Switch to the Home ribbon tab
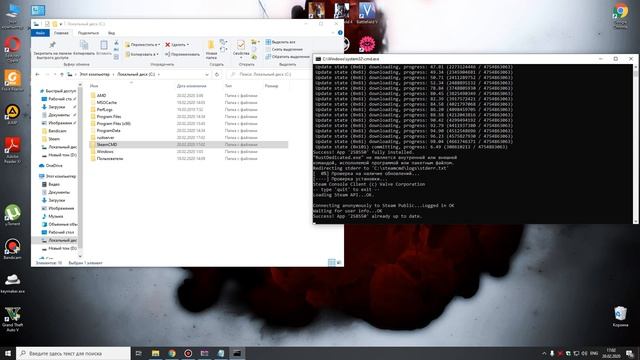The width and height of the screenshot is (640, 360). [x=61, y=33]
